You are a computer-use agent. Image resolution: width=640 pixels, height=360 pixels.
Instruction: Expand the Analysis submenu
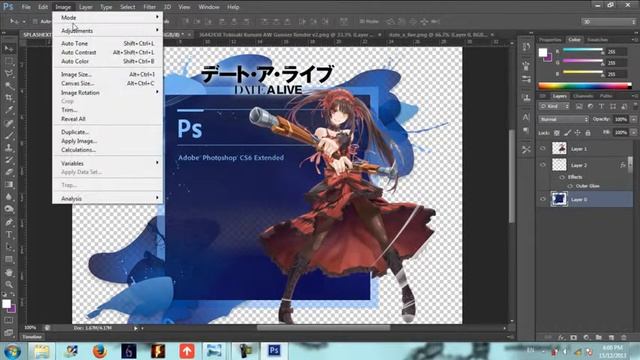(x=108, y=198)
